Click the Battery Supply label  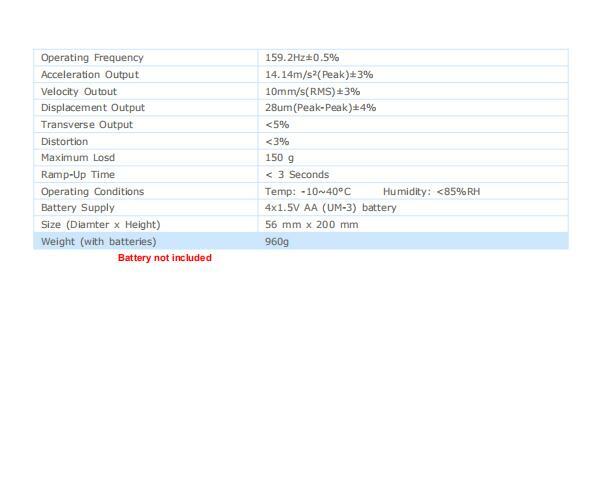[78, 208]
